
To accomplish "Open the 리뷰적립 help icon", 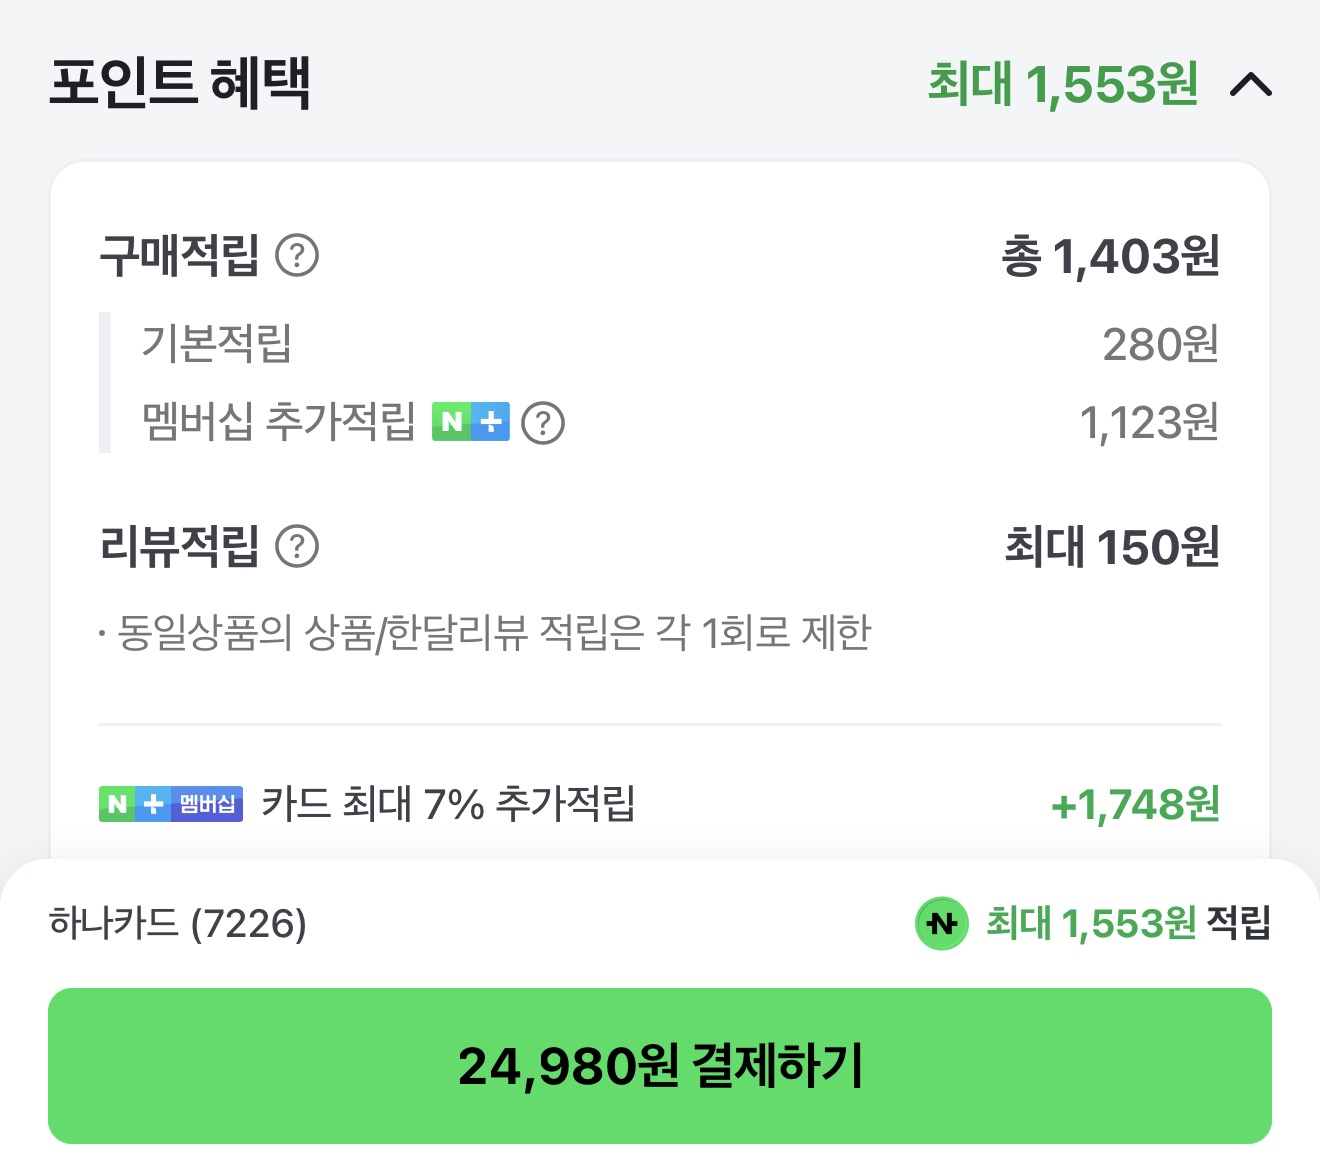I will [x=297, y=547].
